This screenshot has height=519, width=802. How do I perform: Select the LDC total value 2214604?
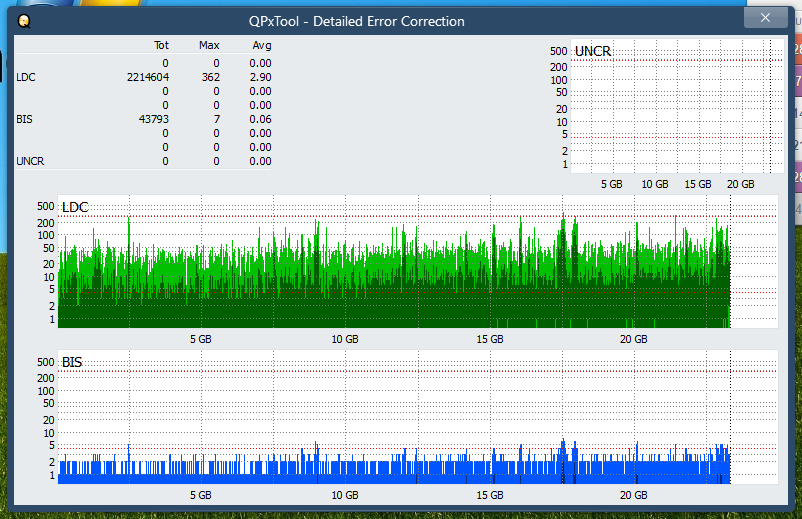click(x=148, y=77)
